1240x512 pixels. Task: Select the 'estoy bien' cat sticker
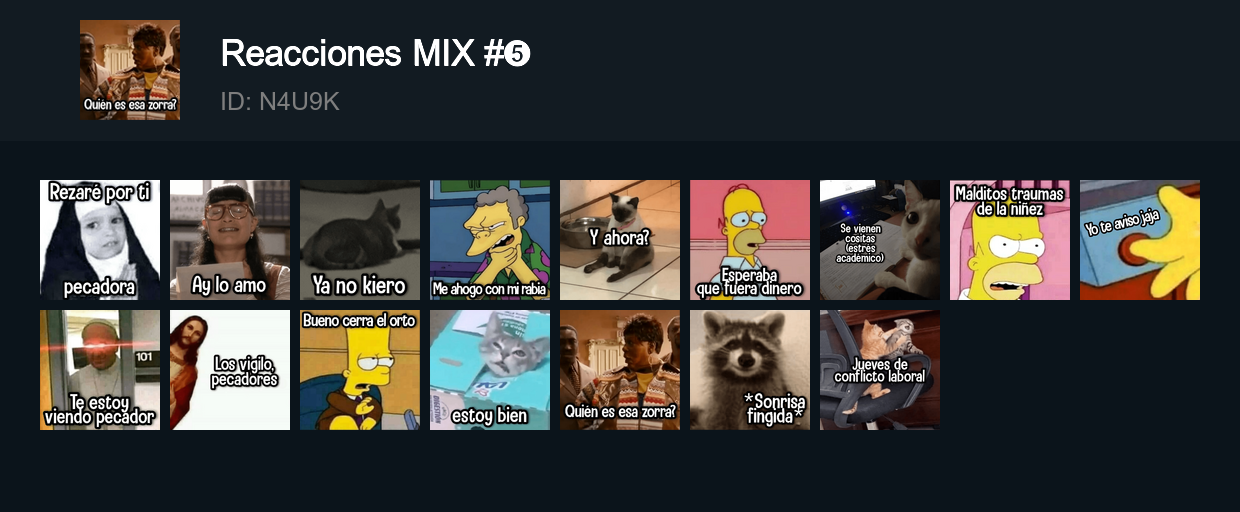(490, 370)
